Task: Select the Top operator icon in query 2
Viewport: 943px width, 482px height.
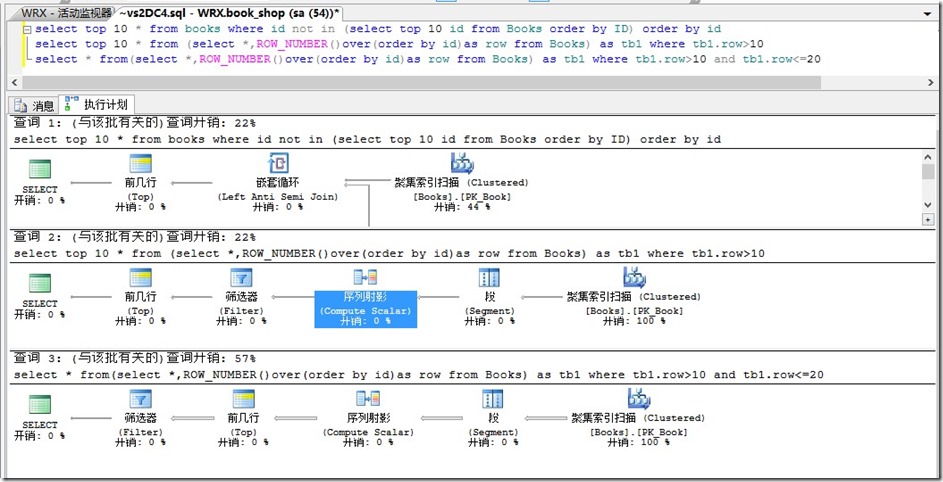Action: tap(140, 278)
